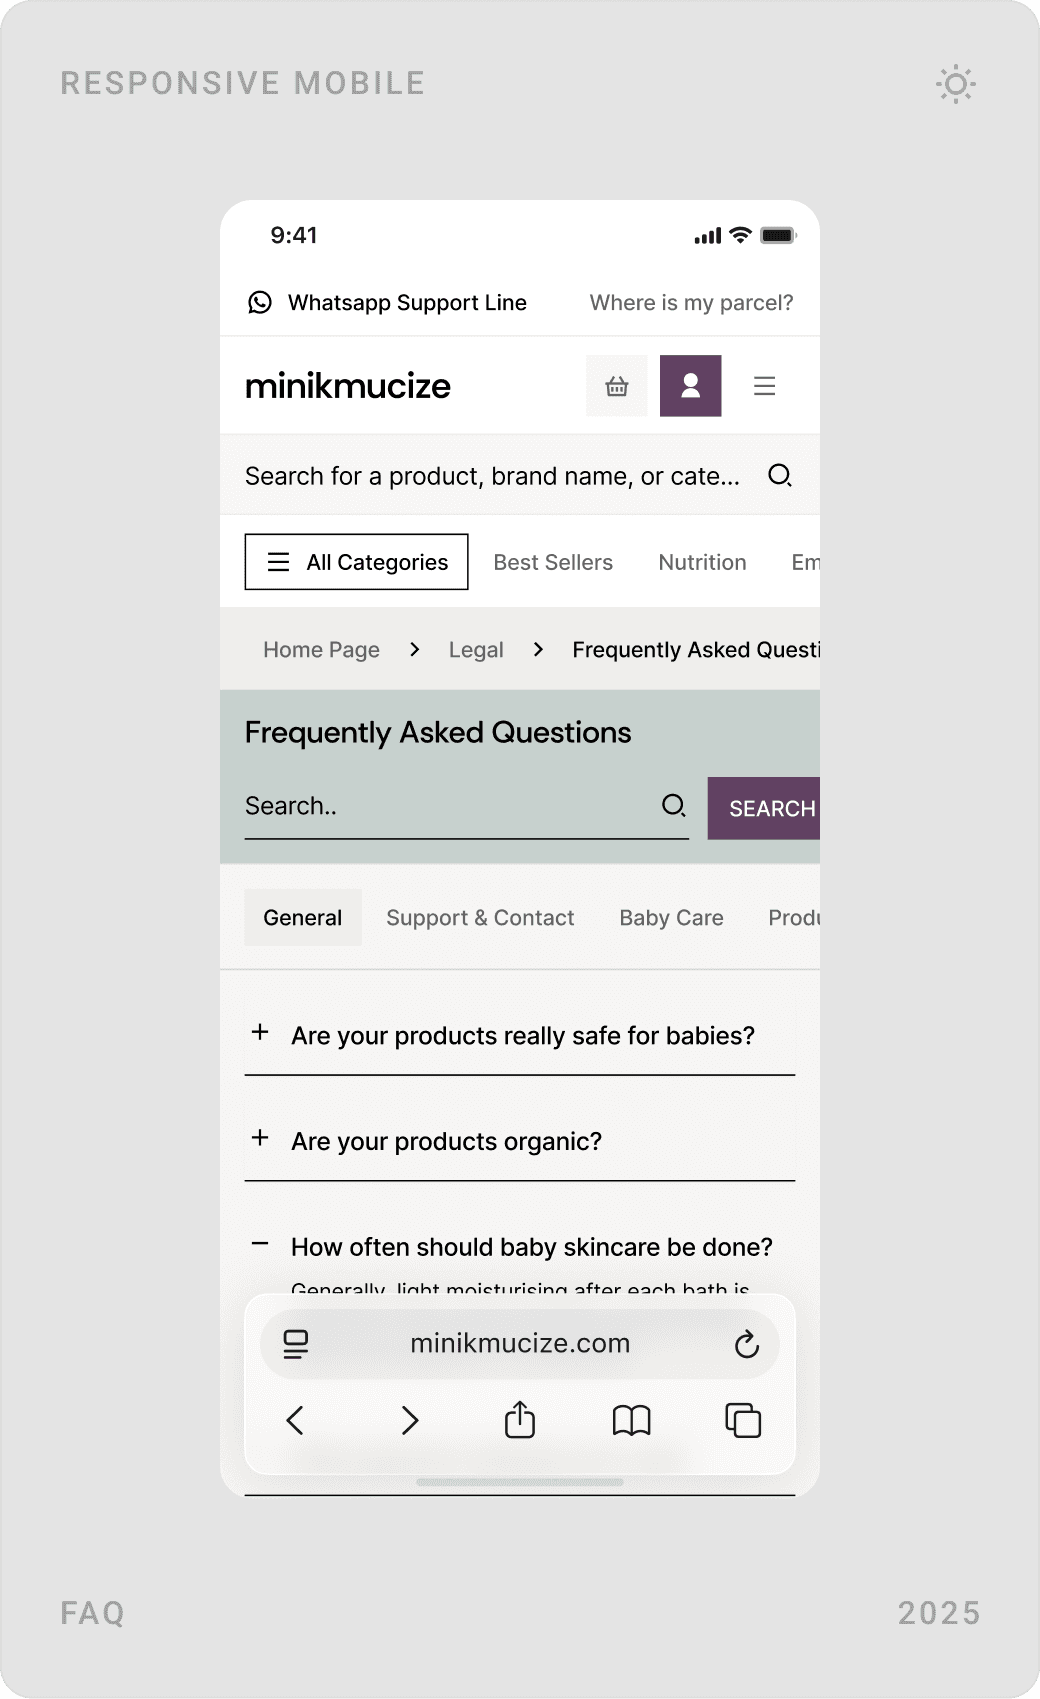Open All Categories menu
1040x1699 pixels.
[x=356, y=562]
